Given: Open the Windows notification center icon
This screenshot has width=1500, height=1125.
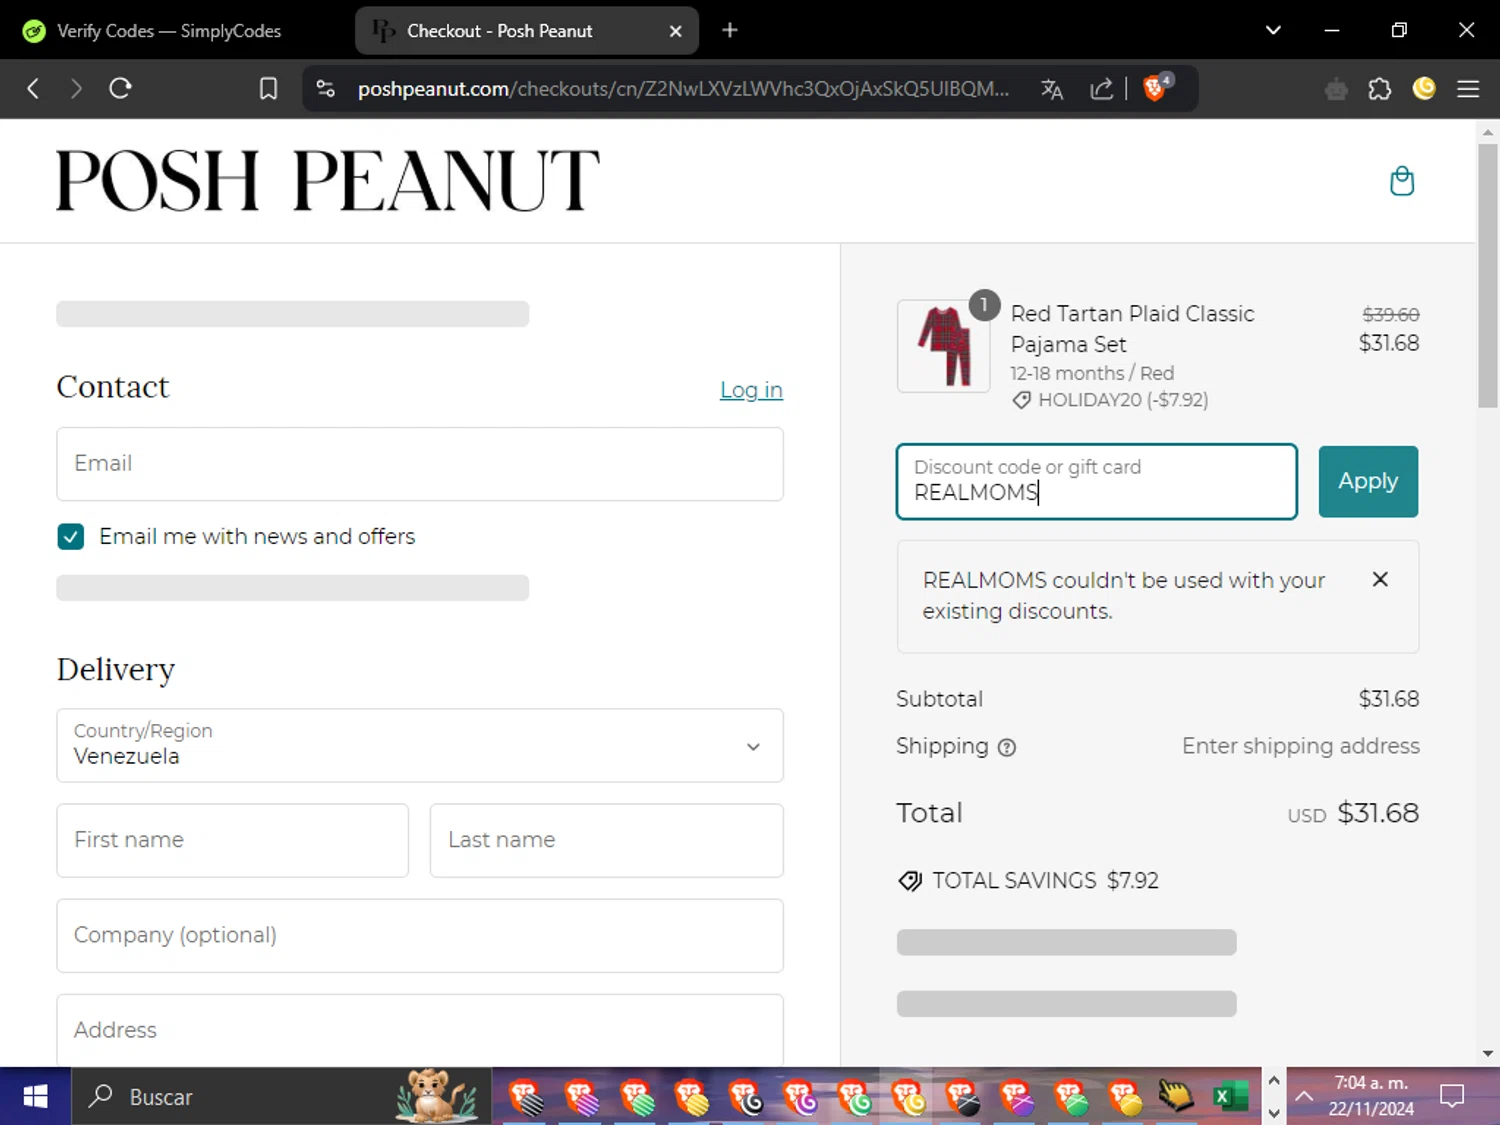Looking at the screenshot, I should click(x=1452, y=1096).
